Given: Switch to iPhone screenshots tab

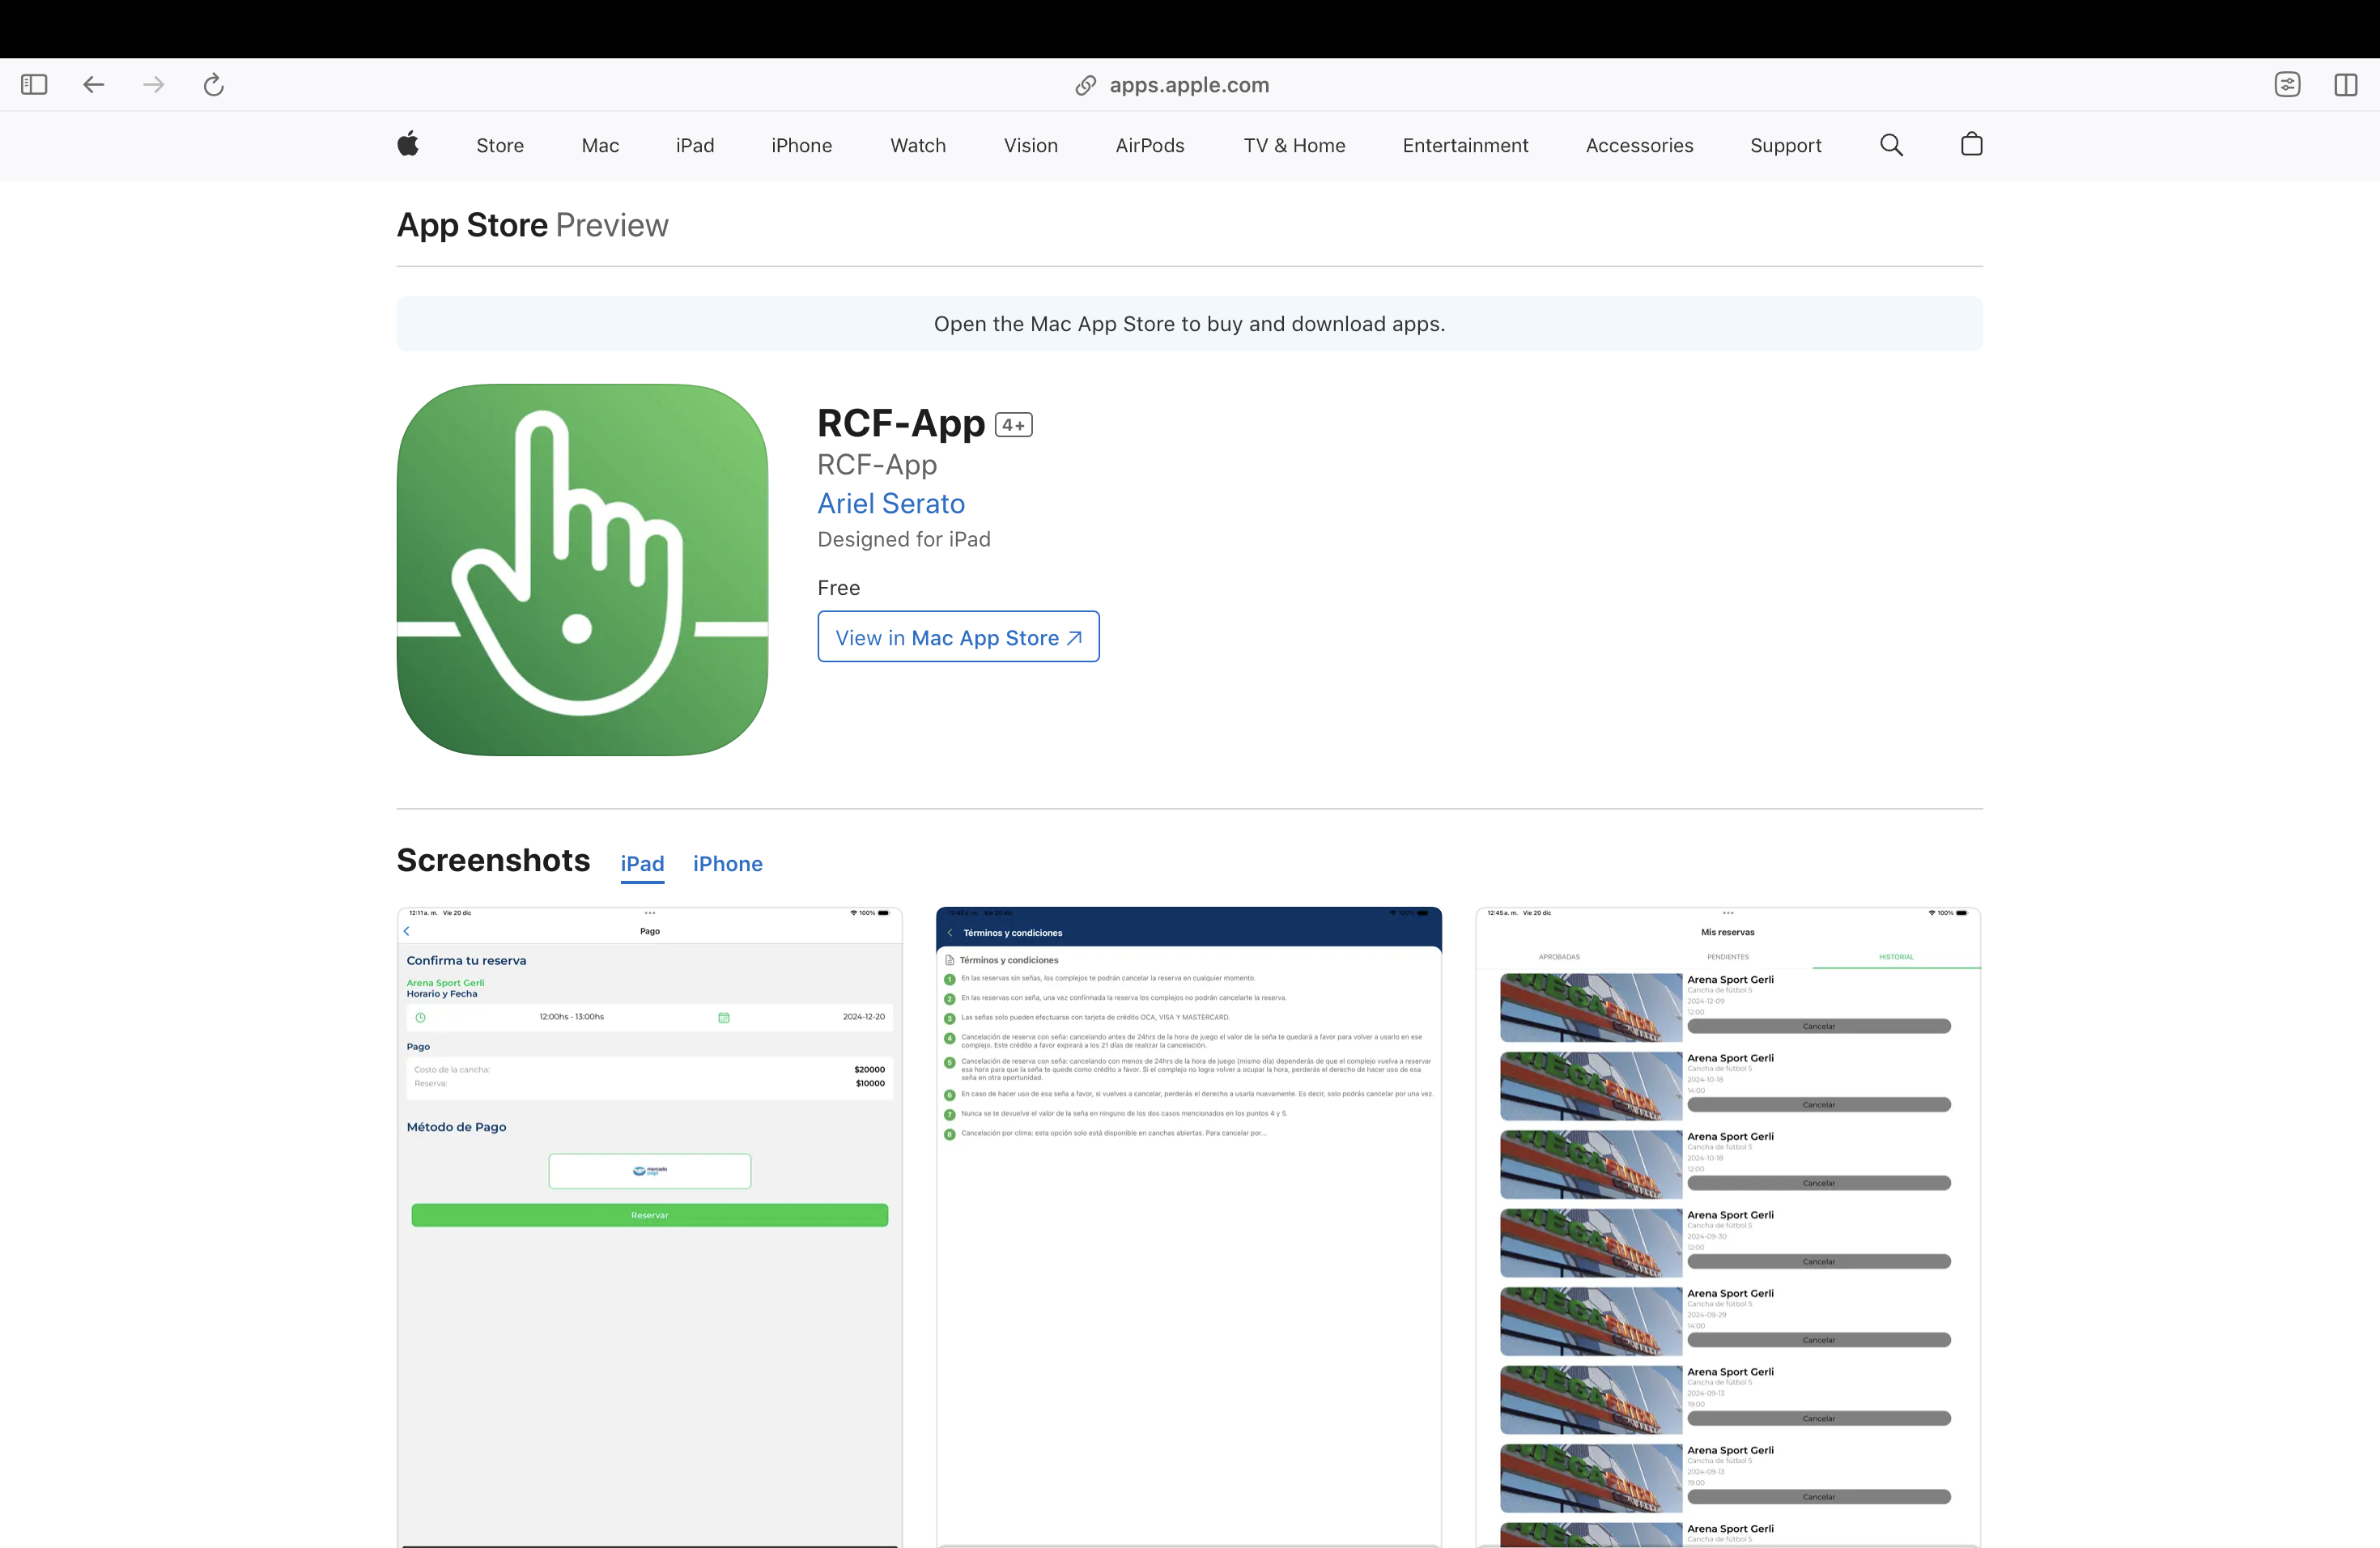Looking at the screenshot, I should pyautogui.click(x=727, y=864).
